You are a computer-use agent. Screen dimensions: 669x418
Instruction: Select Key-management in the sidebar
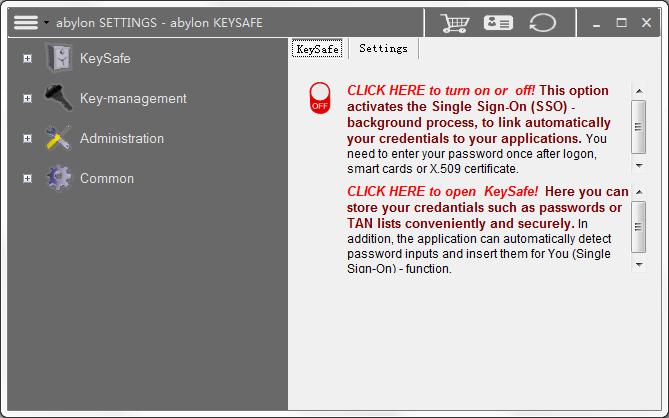pyautogui.click(x=133, y=99)
